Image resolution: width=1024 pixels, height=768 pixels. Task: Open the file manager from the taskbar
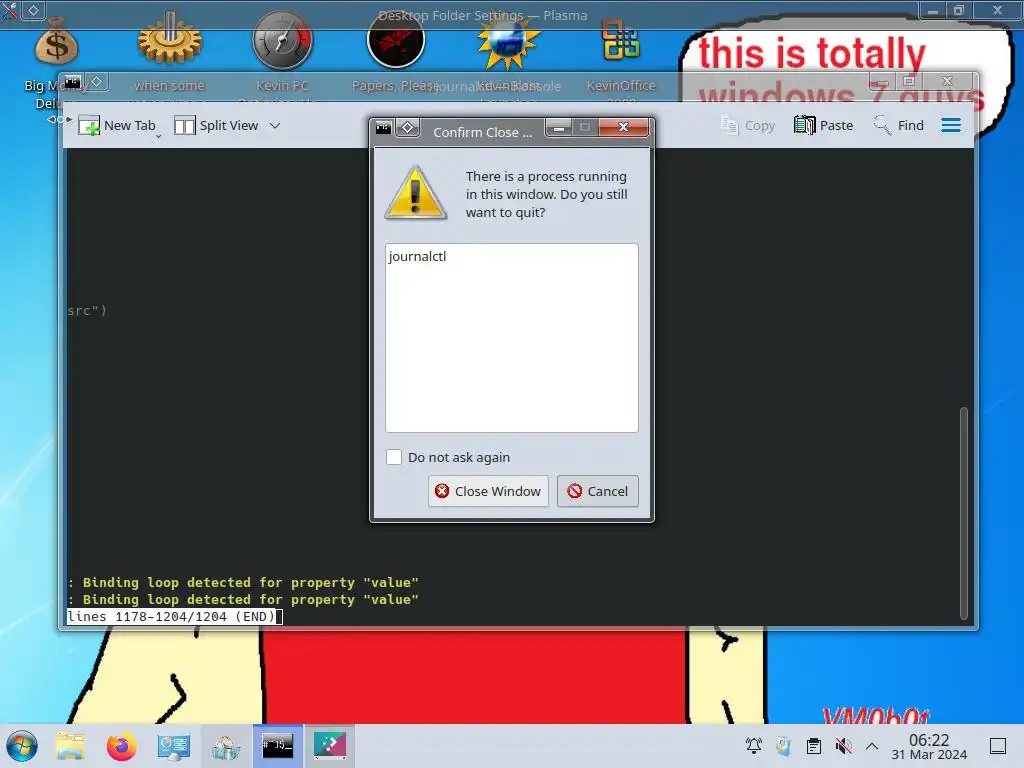pyautogui.click(x=70, y=746)
